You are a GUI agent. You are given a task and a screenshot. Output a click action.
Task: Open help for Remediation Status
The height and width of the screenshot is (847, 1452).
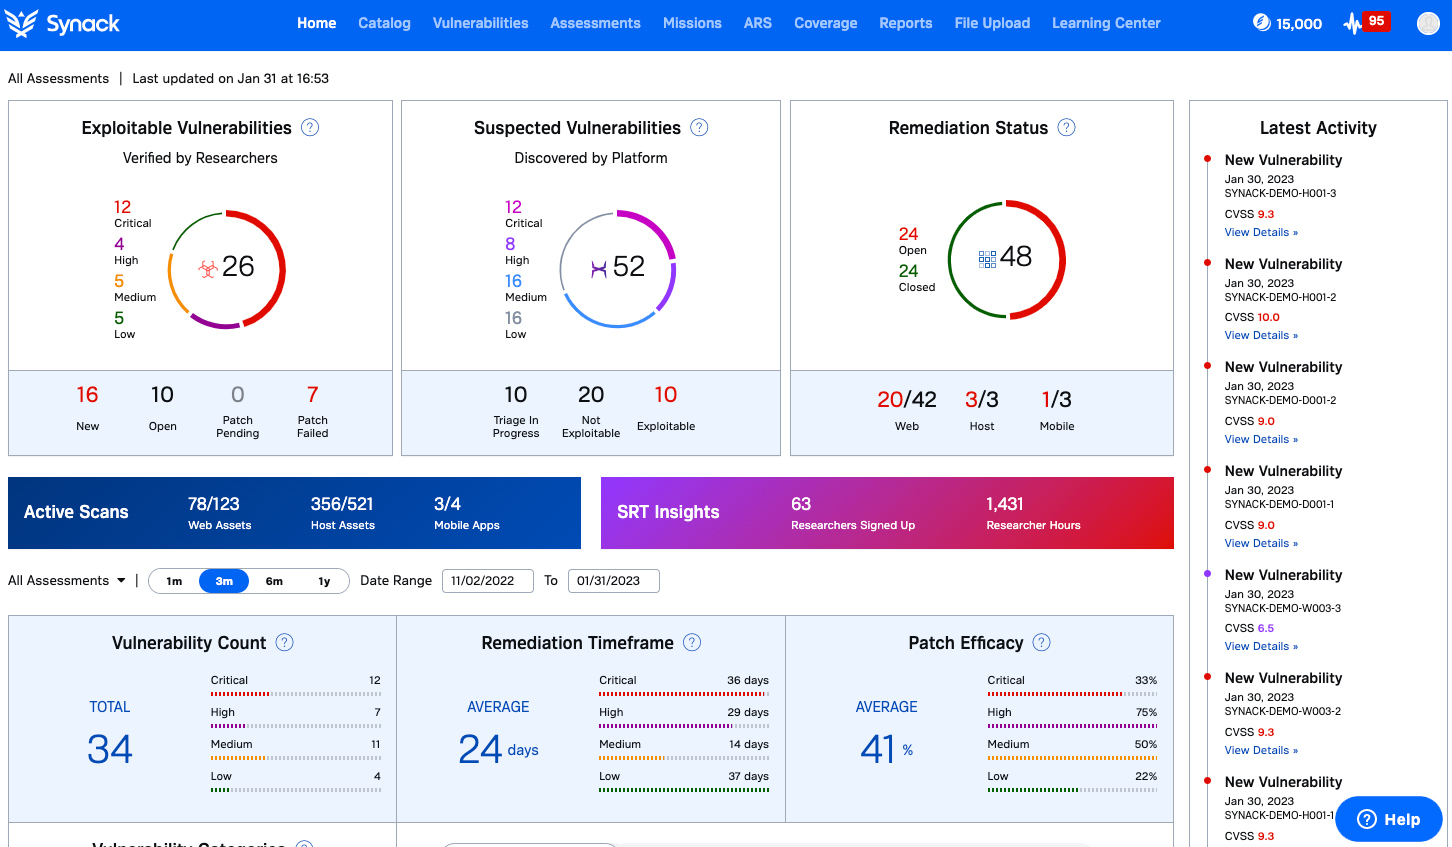click(x=1067, y=127)
